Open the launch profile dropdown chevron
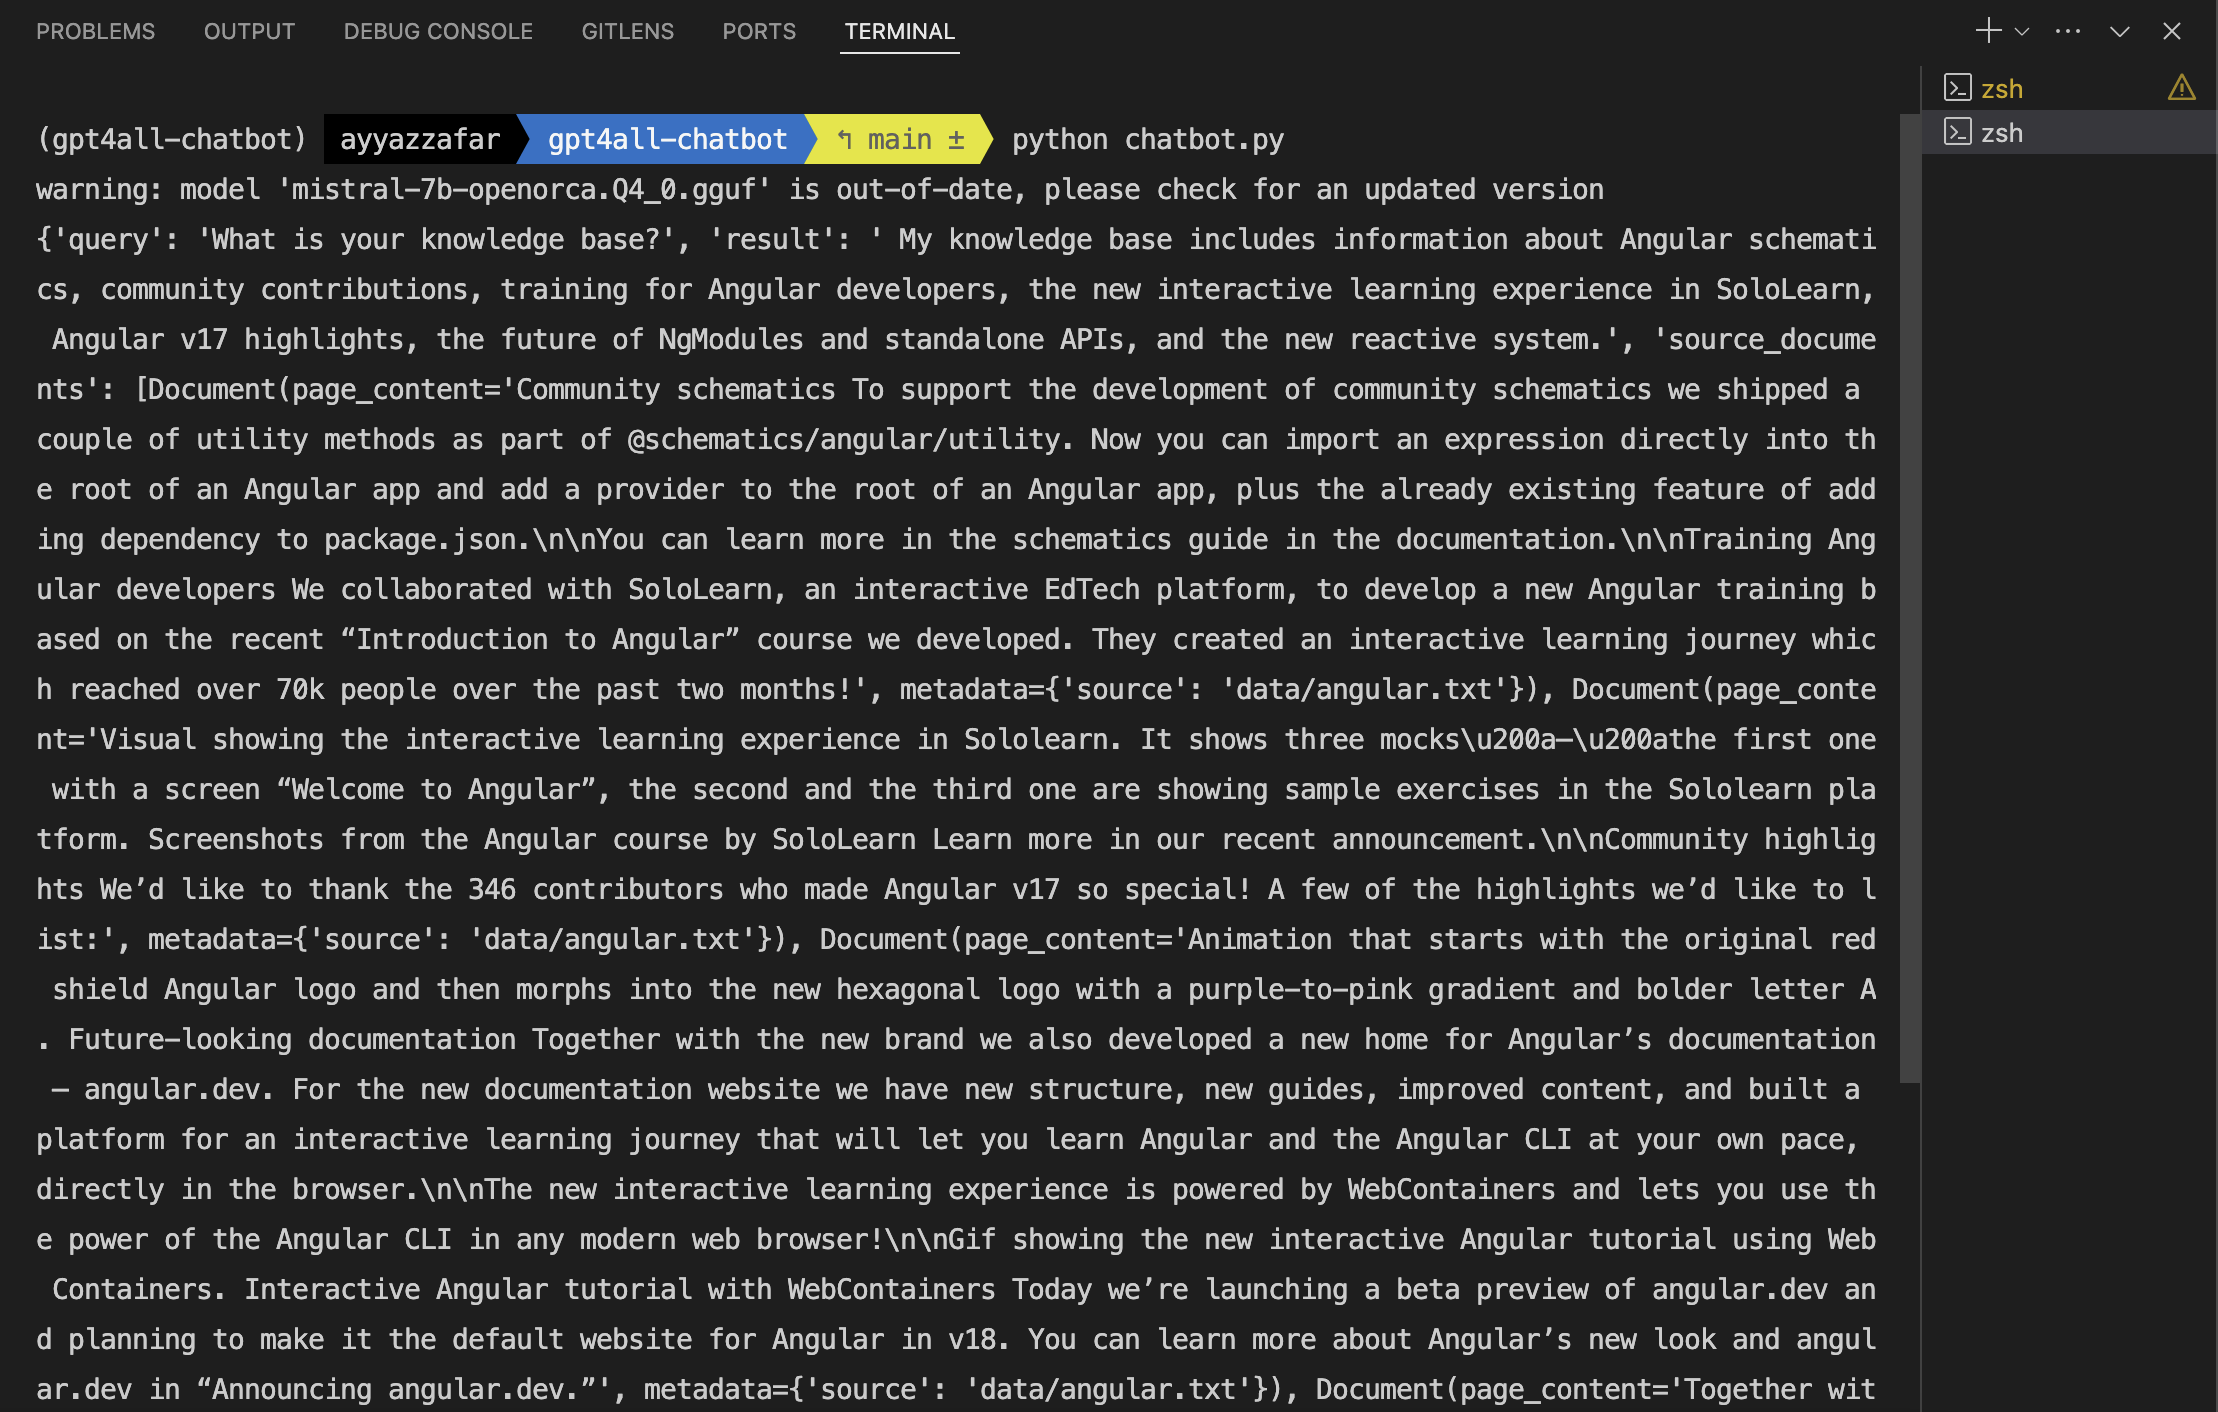 click(x=2022, y=32)
